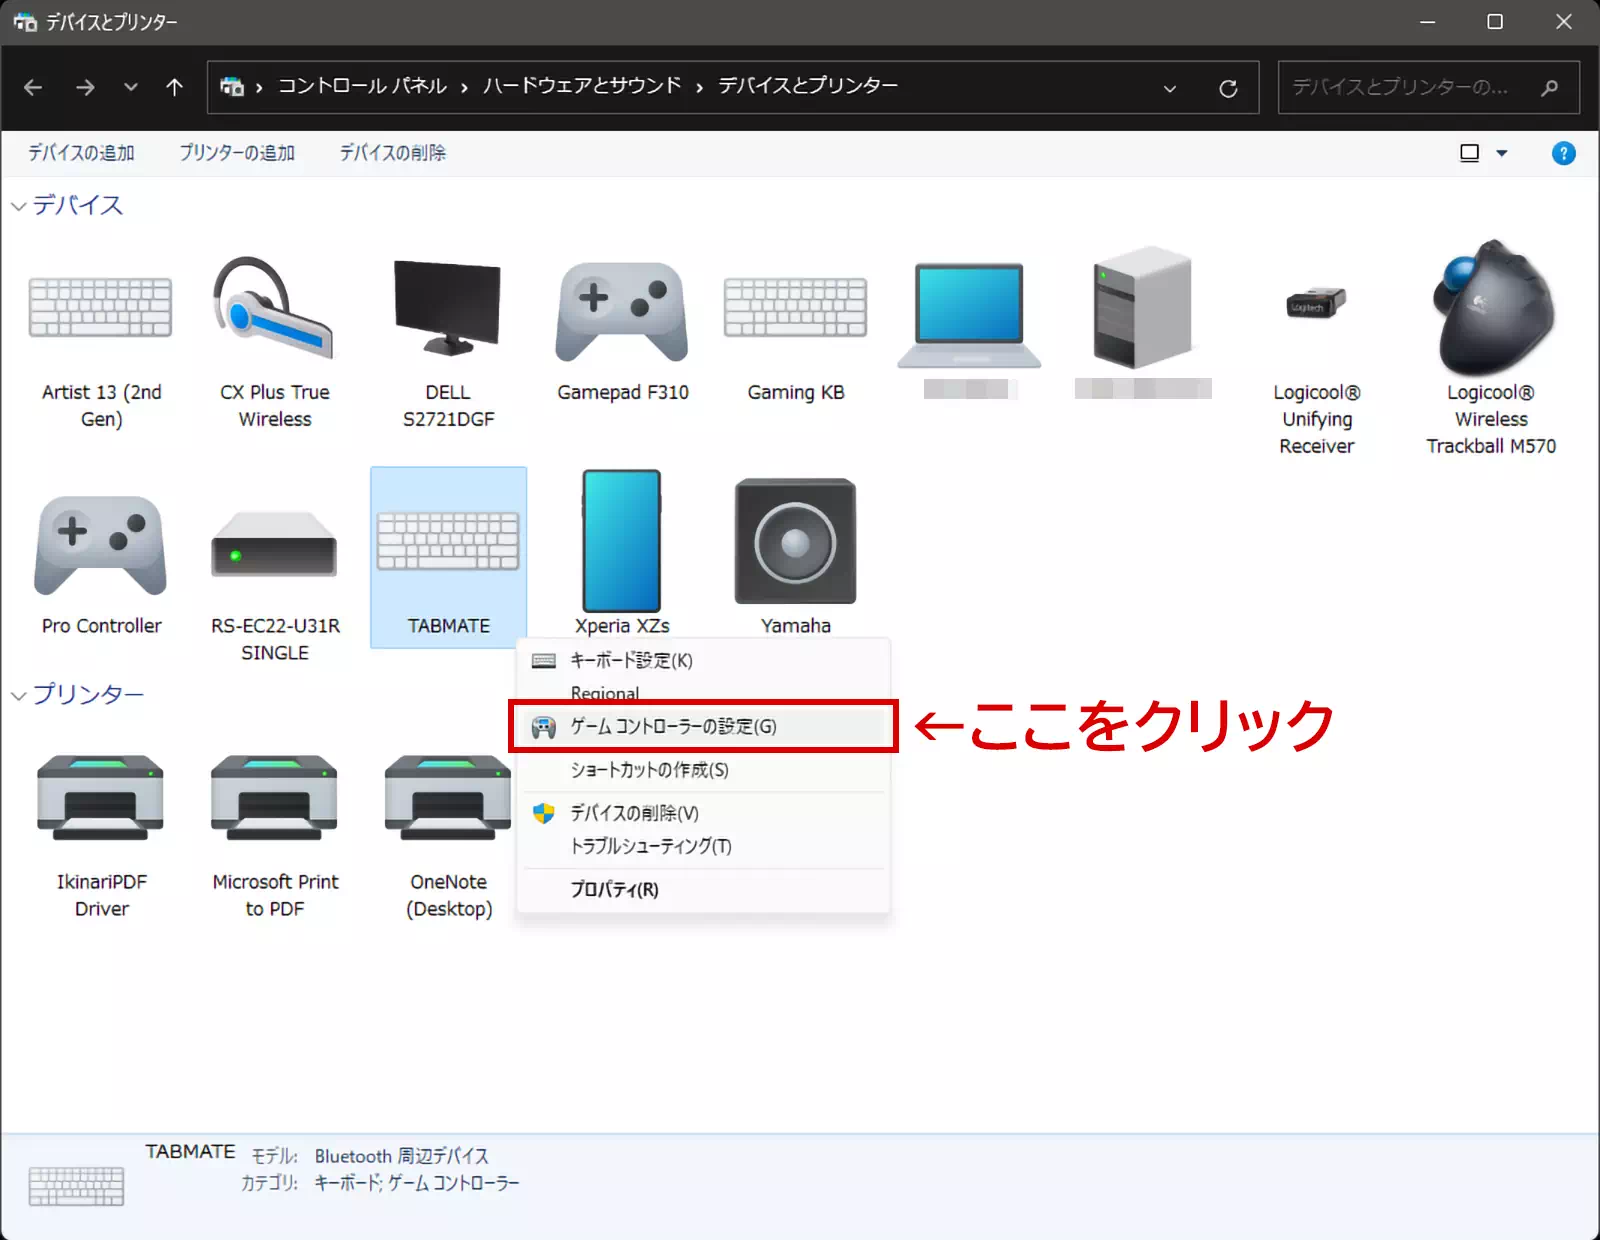Click プリンターの追加 toolbar button
This screenshot has height=1240, width=1600.
coord(237,153)
